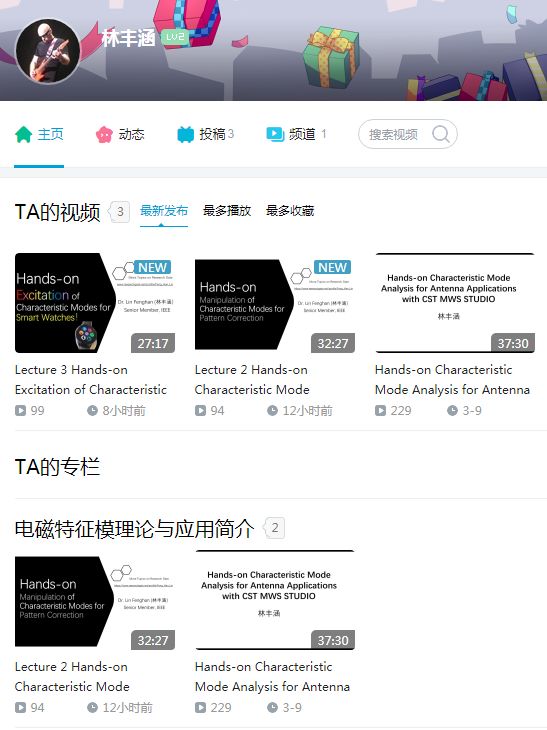Click the 频道 channel play icon

275,134
